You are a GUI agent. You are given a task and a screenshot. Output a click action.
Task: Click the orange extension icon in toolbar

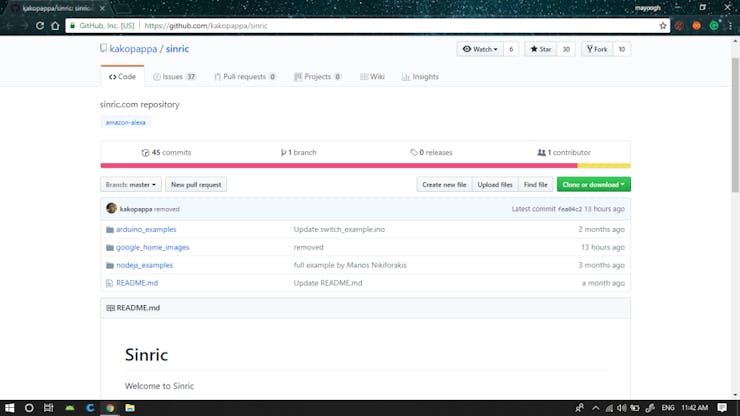point(697,26)
